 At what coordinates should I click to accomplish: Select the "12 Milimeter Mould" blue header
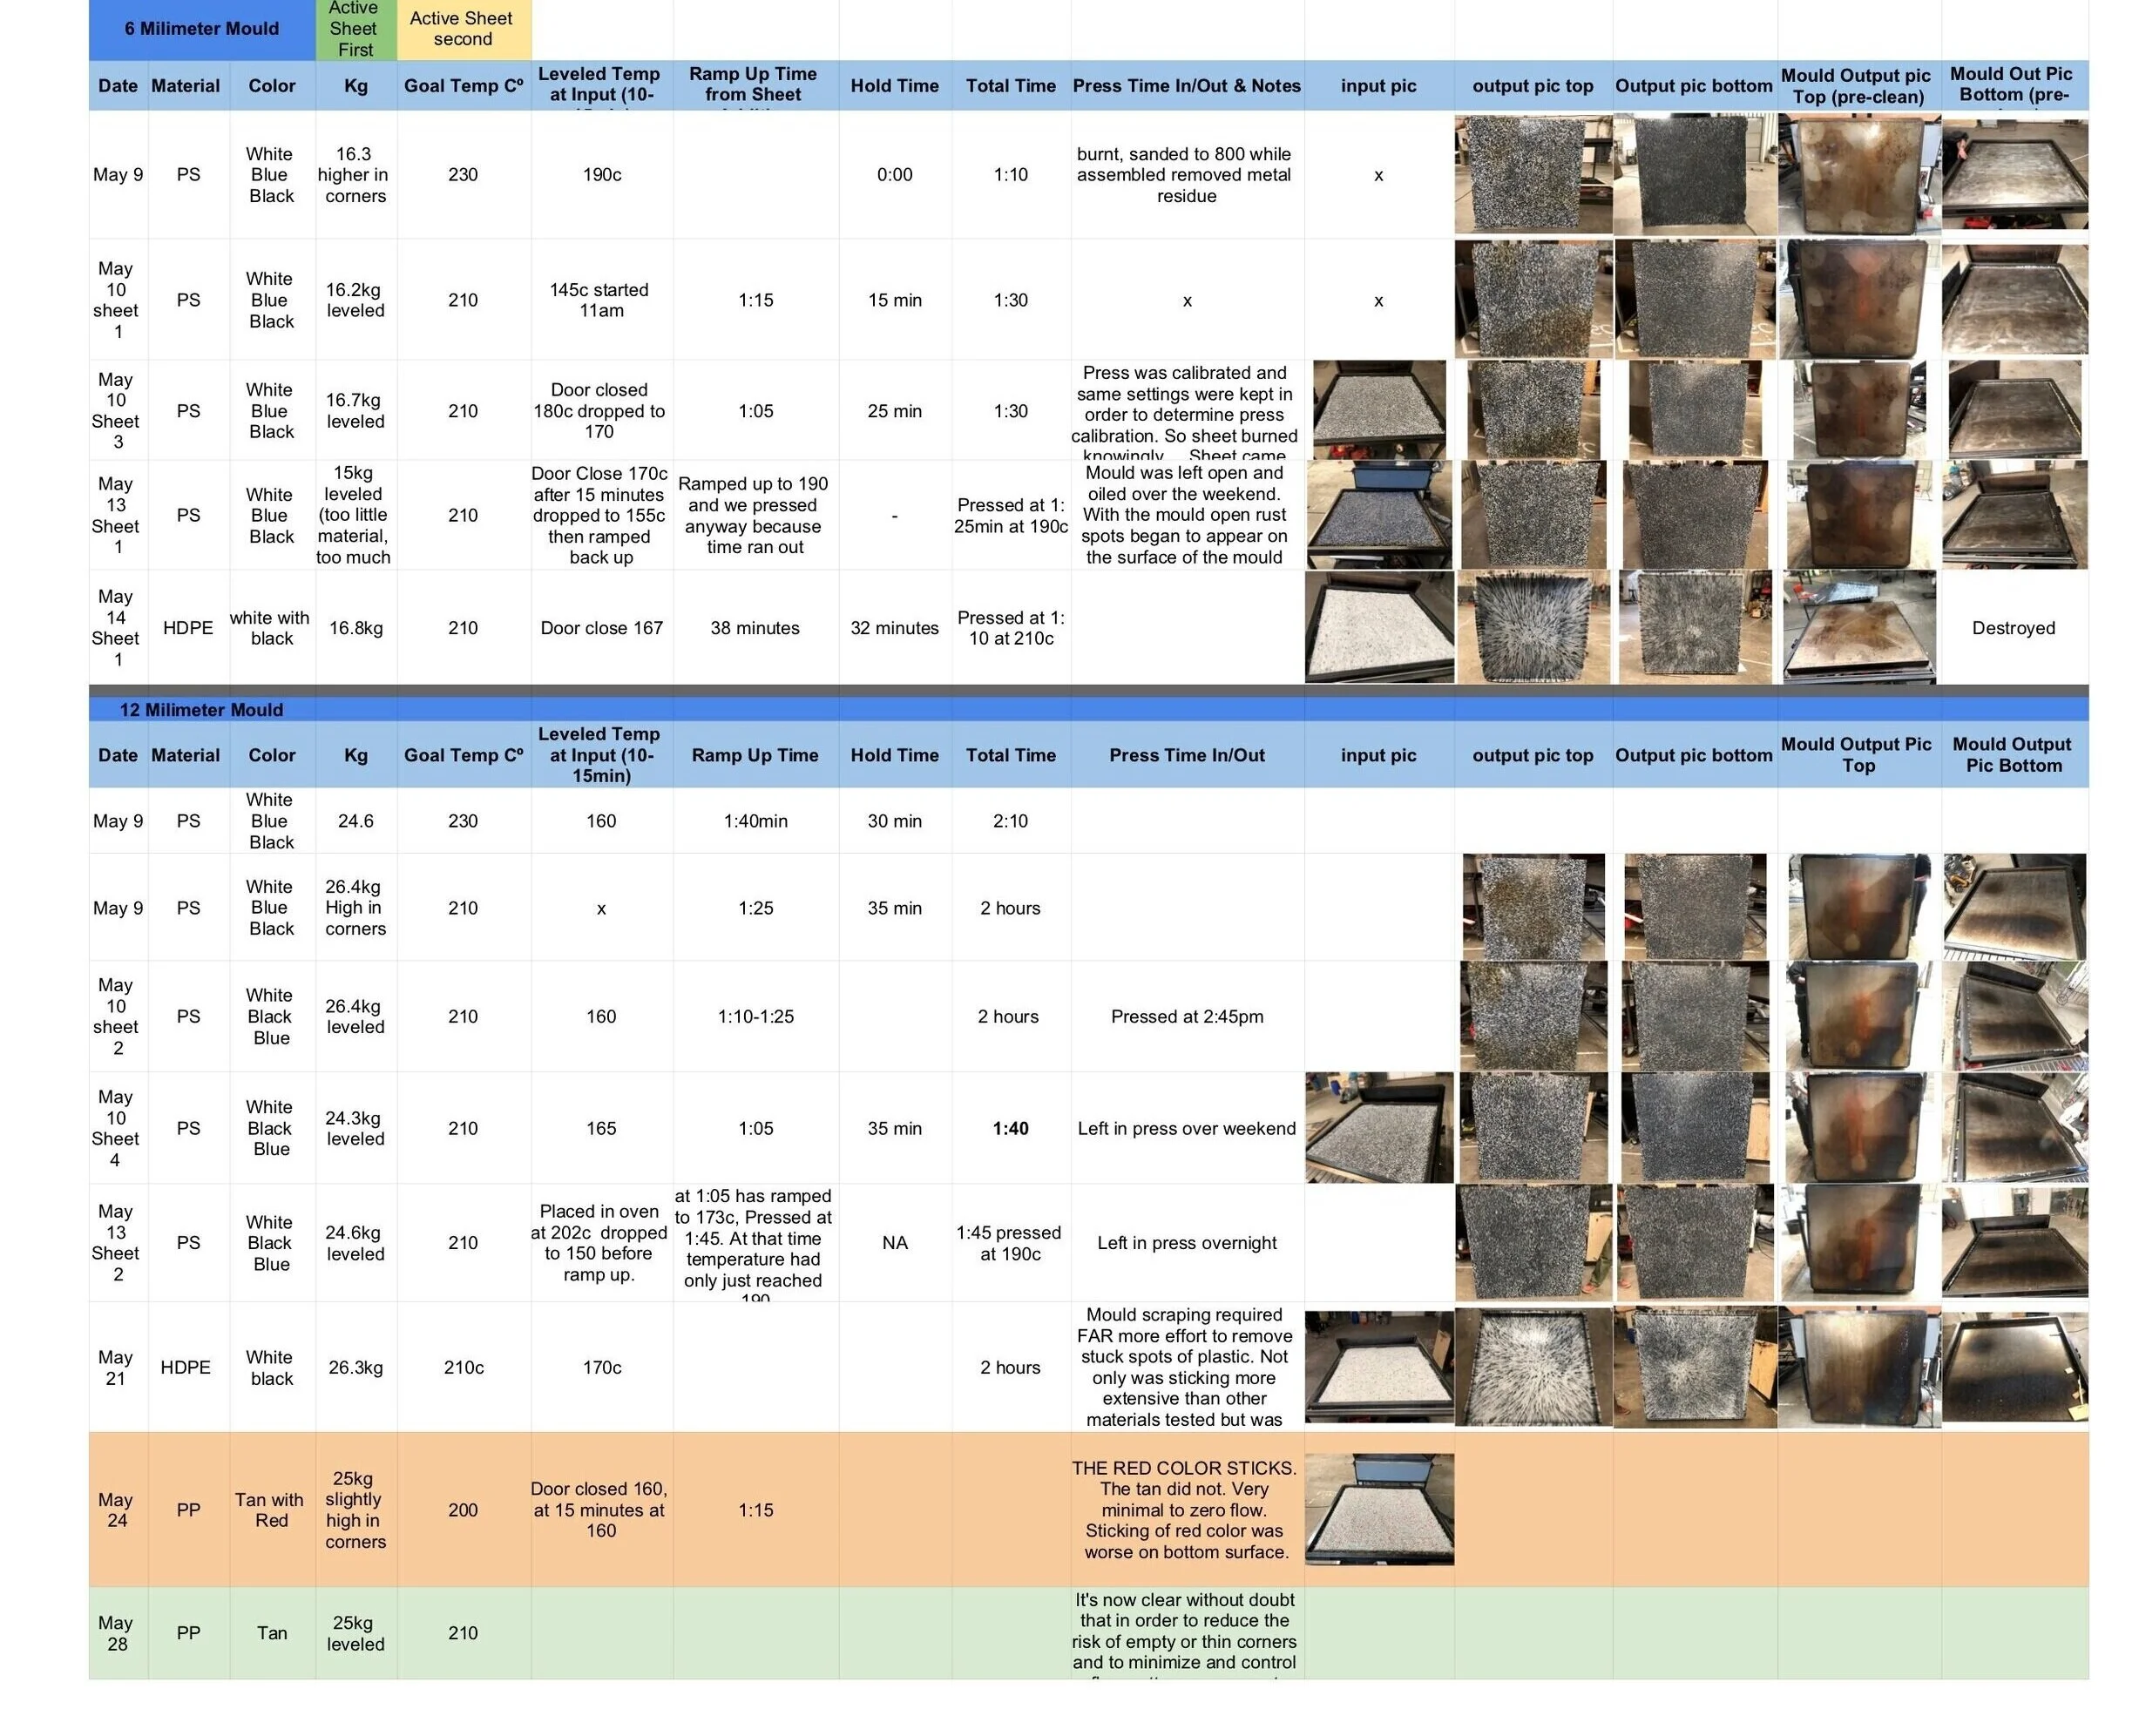click(x=200, y=709)
